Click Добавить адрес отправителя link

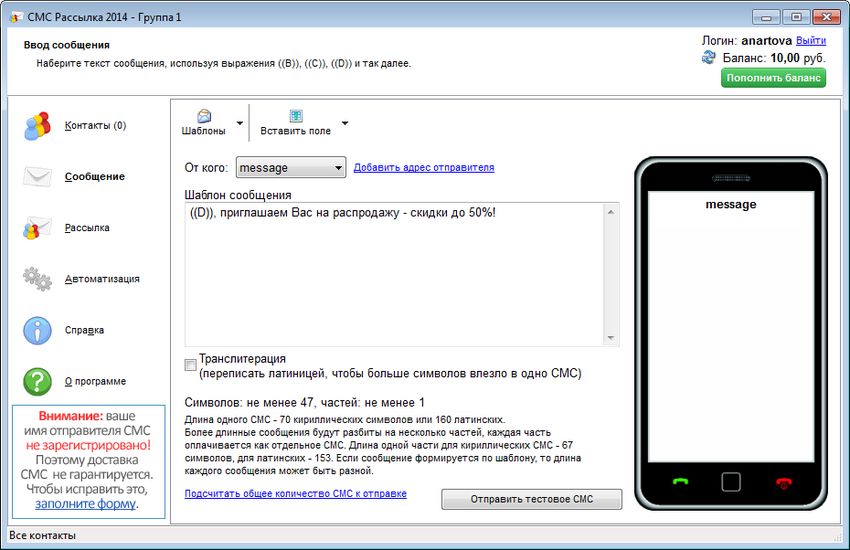pyautogui.click(x=424, y=167)
